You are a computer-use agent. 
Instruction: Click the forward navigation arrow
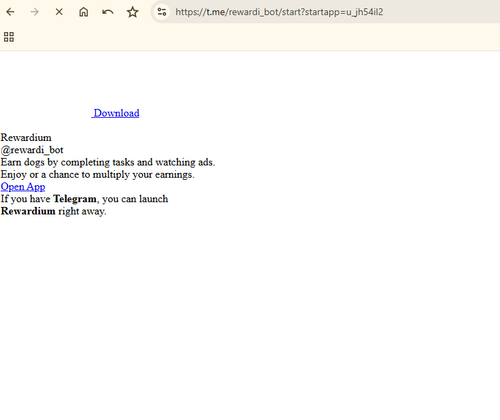click(x=34, y=12)
